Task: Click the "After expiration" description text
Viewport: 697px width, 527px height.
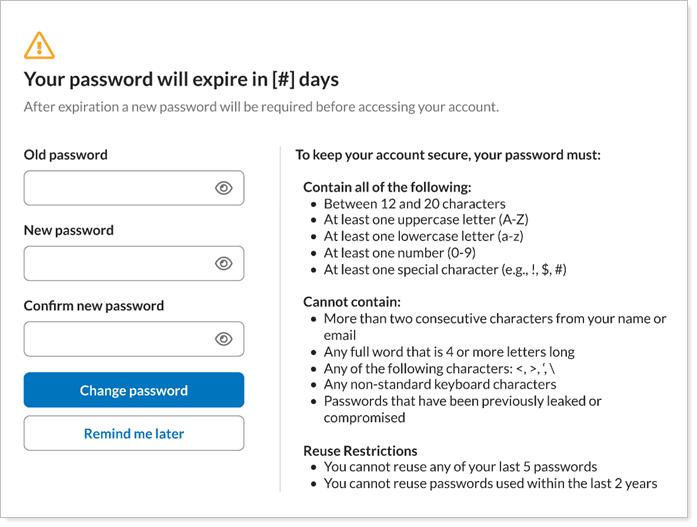Action: click(x=261, y=107)
